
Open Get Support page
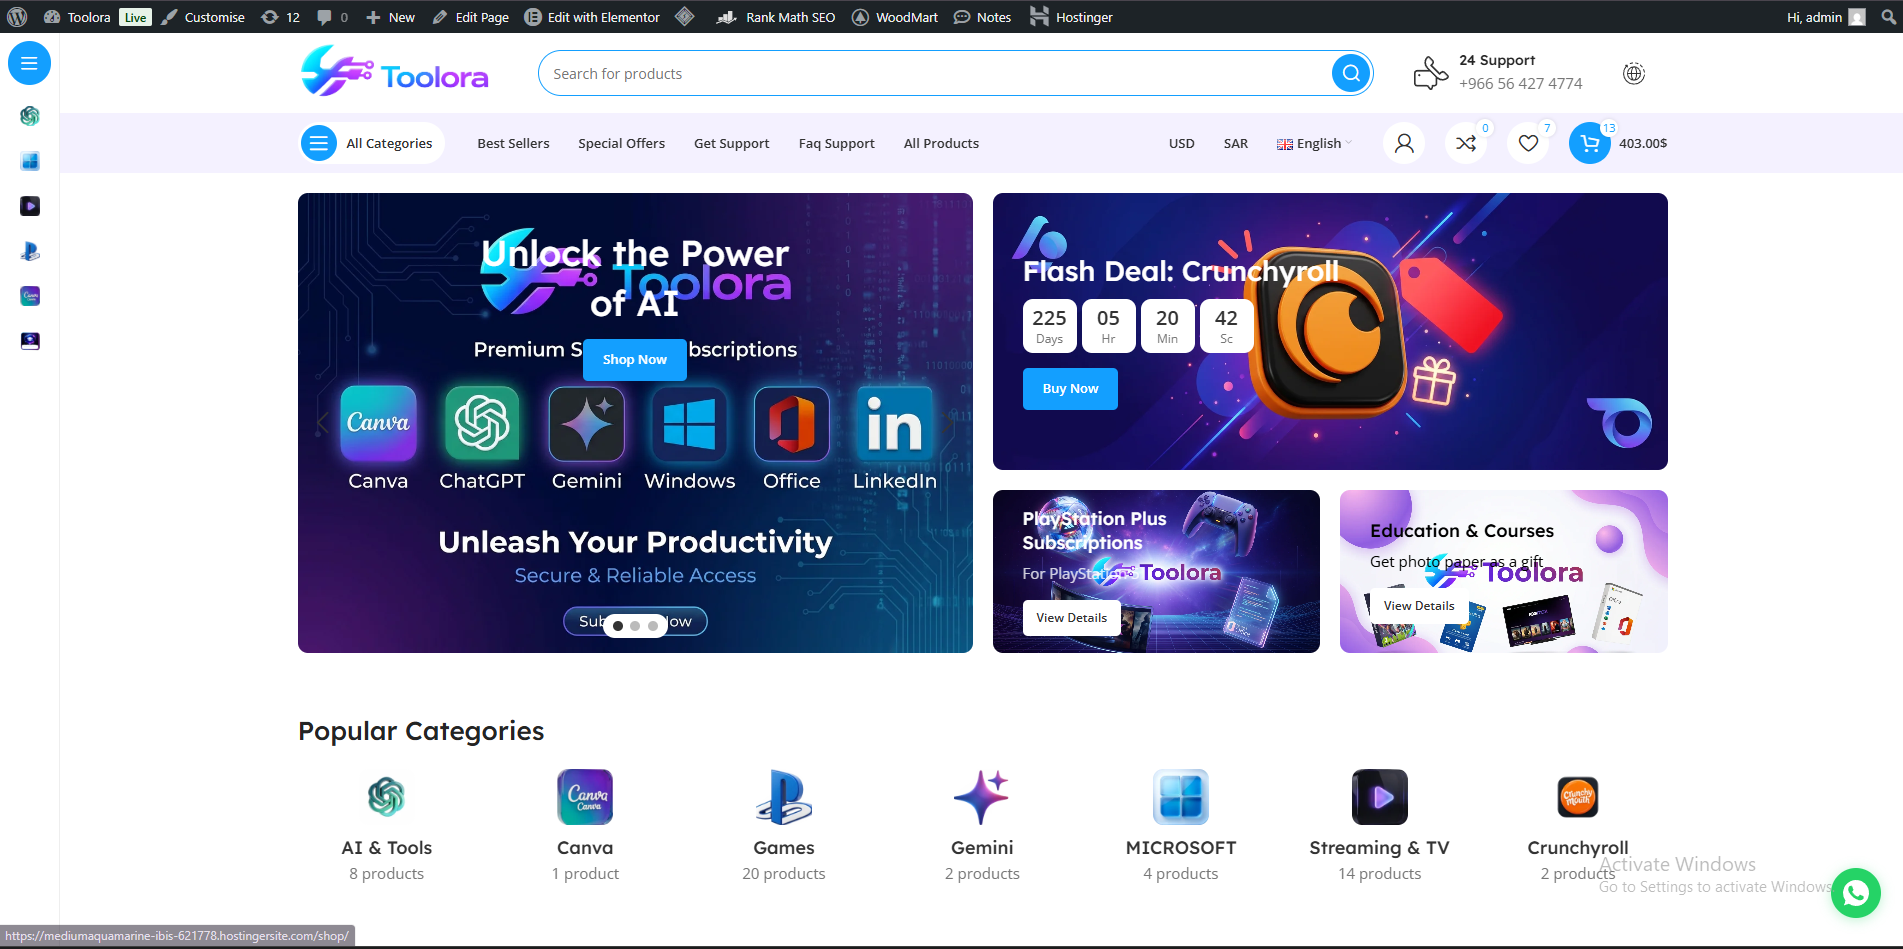731,143
